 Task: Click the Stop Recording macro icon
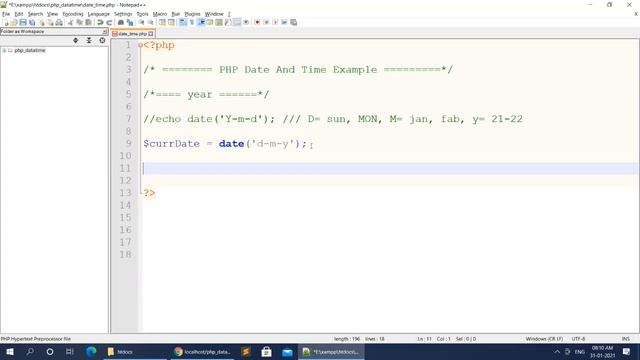click(267, 22)
